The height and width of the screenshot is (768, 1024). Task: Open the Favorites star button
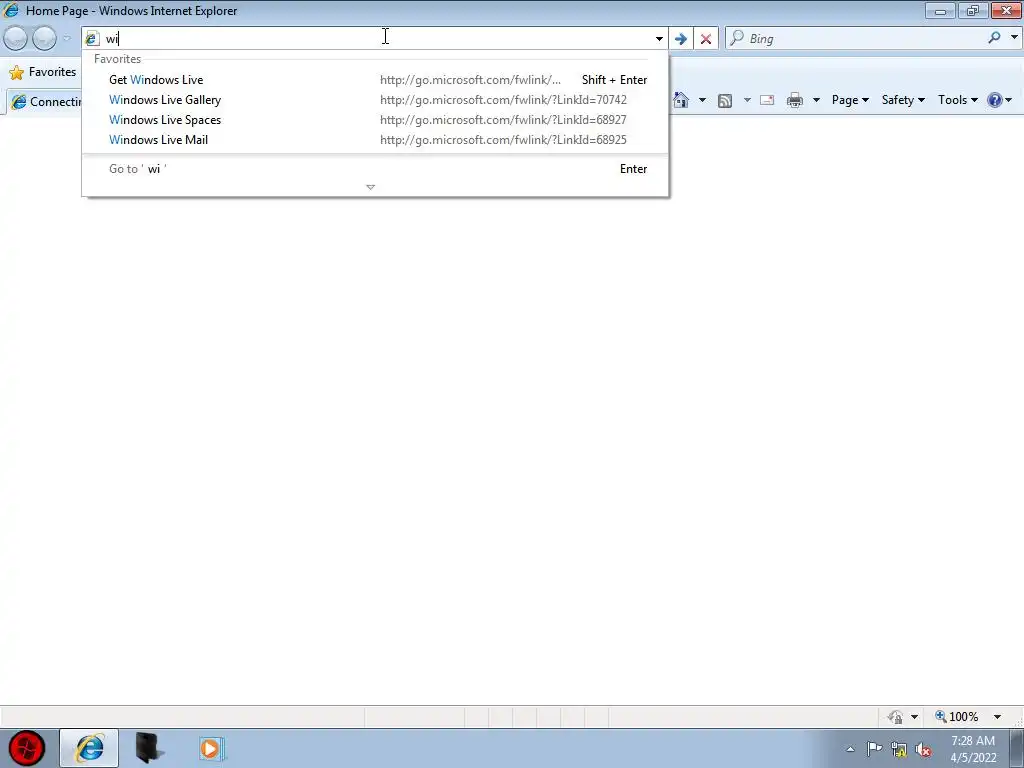[x=42, y=72]
